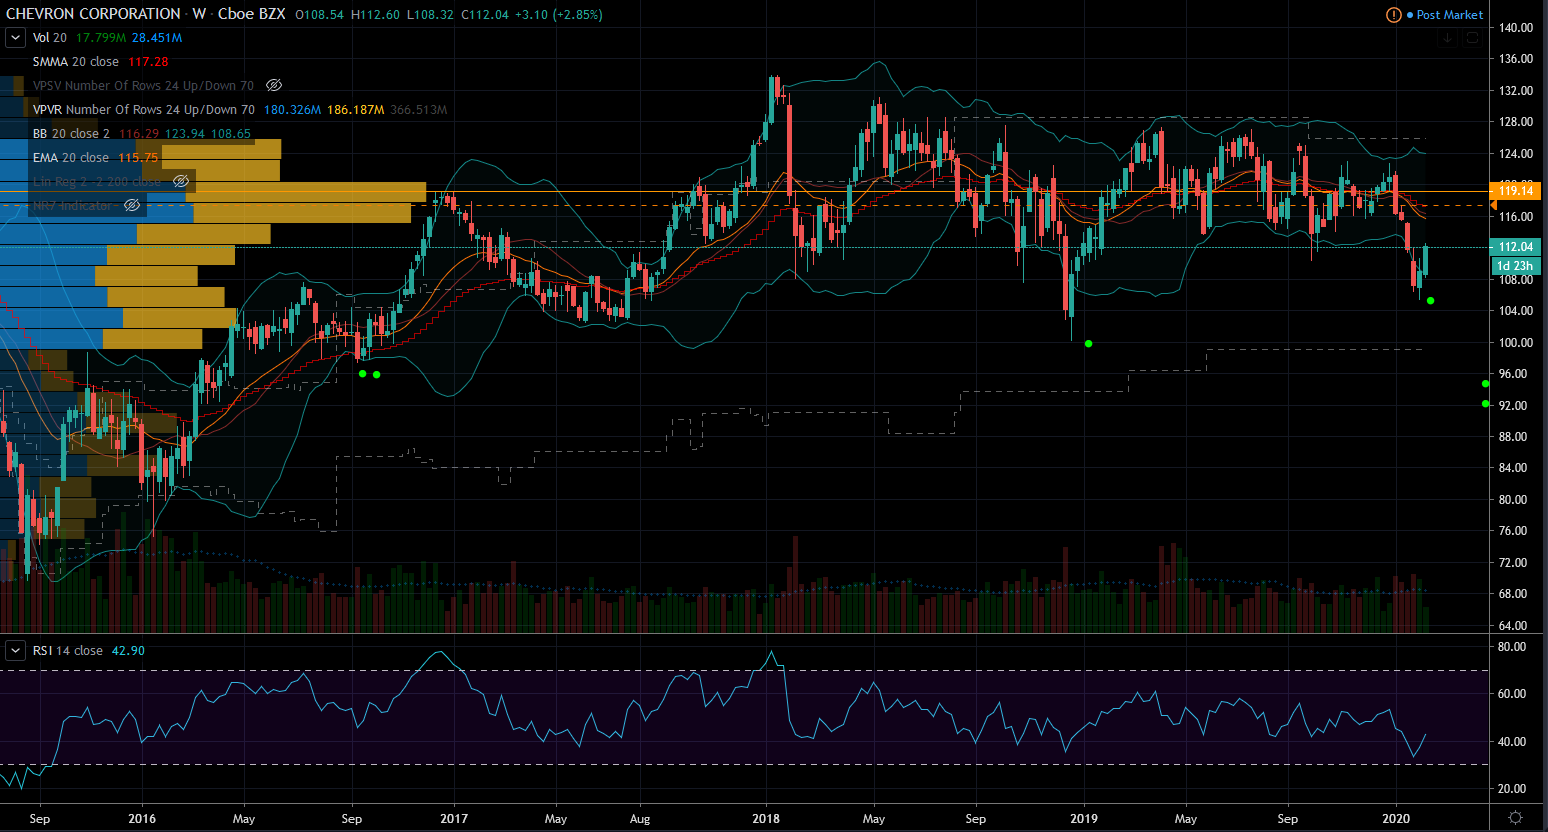Click the 2017 time axis label
Viewport: 1548px width, 832px height.
[x=454, y=819]
